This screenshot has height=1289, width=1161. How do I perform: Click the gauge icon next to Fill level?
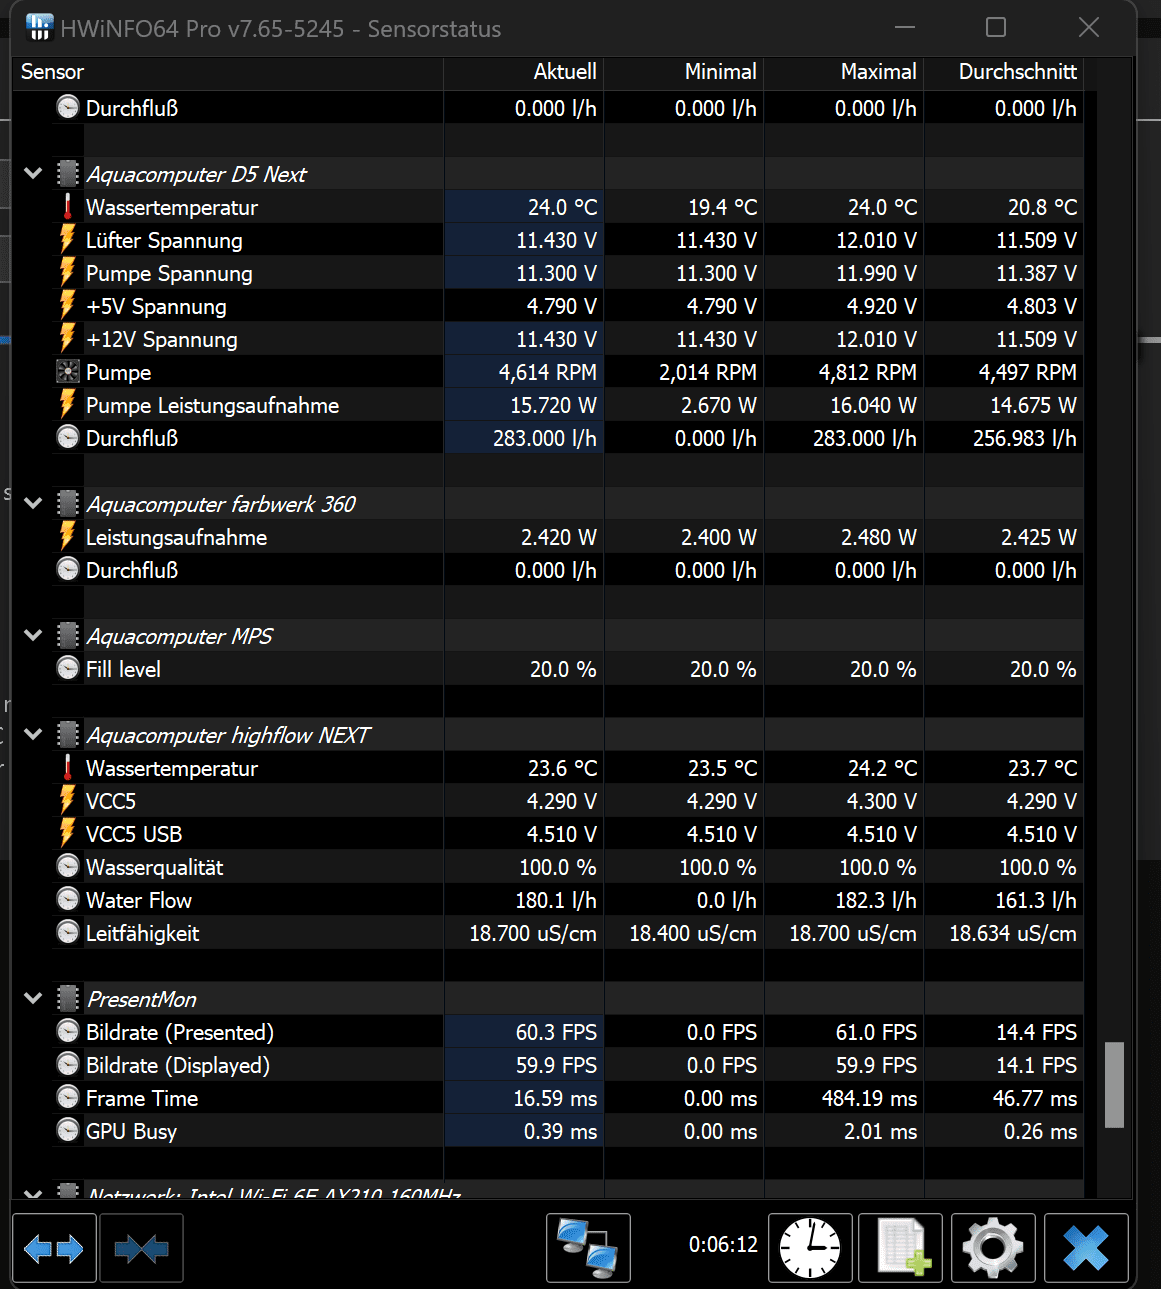click(67, 669)
